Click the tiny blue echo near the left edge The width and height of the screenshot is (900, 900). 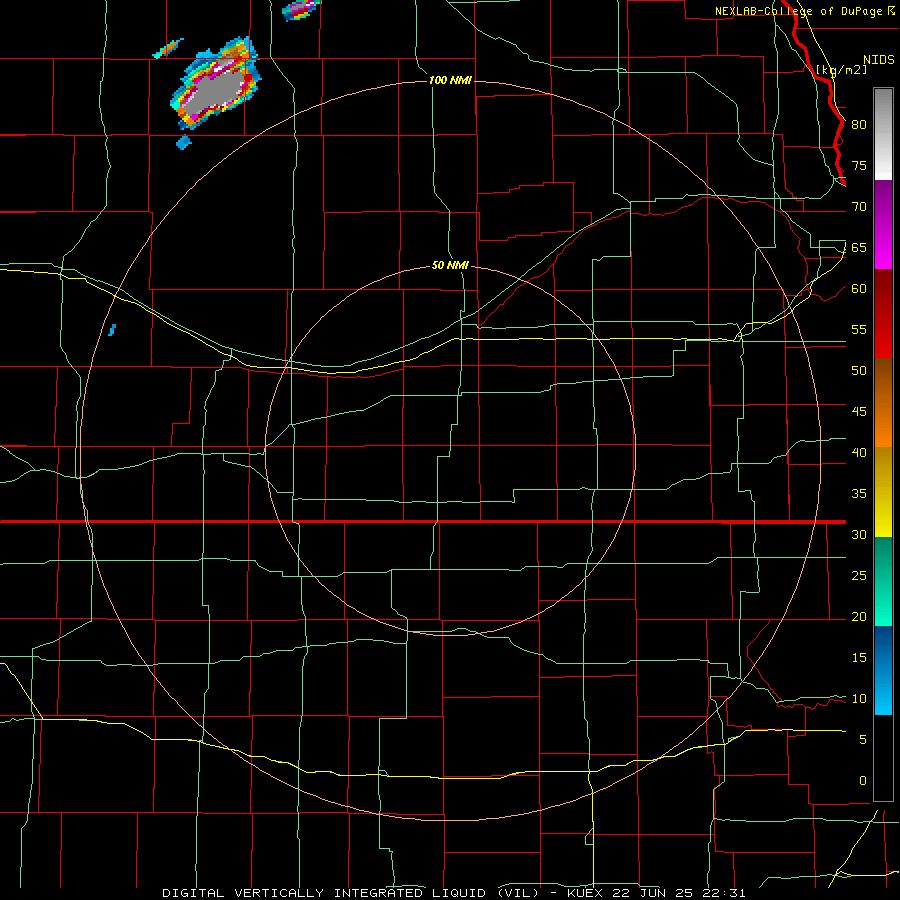tap(112, 329)
